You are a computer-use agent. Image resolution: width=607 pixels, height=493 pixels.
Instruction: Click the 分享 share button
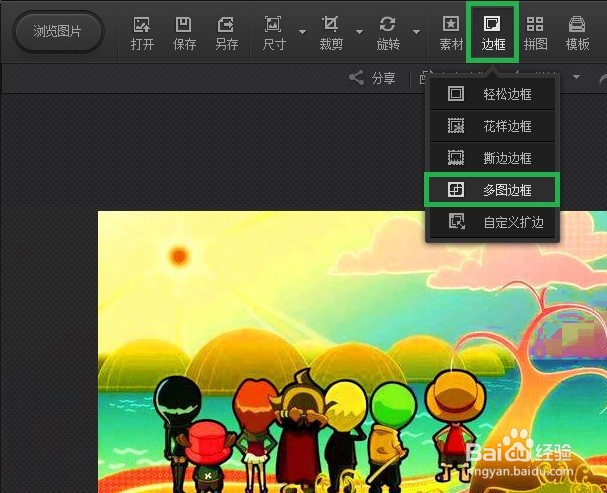[372, 78]
